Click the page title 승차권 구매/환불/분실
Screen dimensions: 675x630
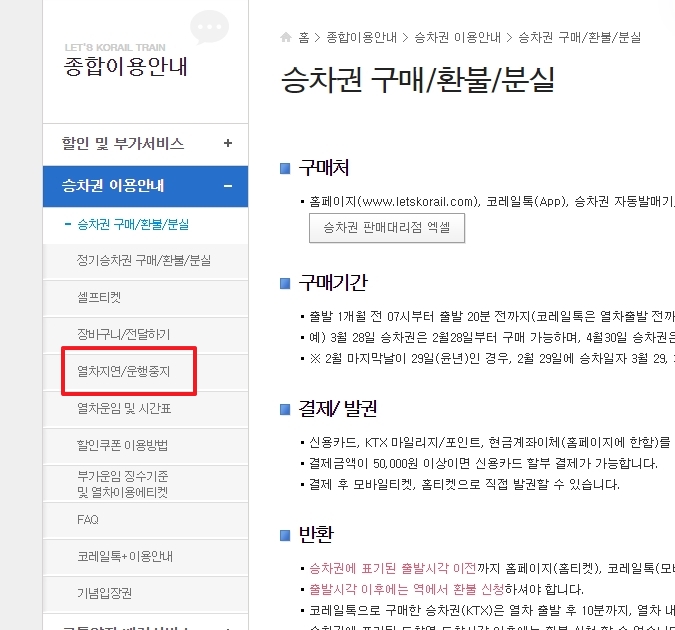click(418, 80)
